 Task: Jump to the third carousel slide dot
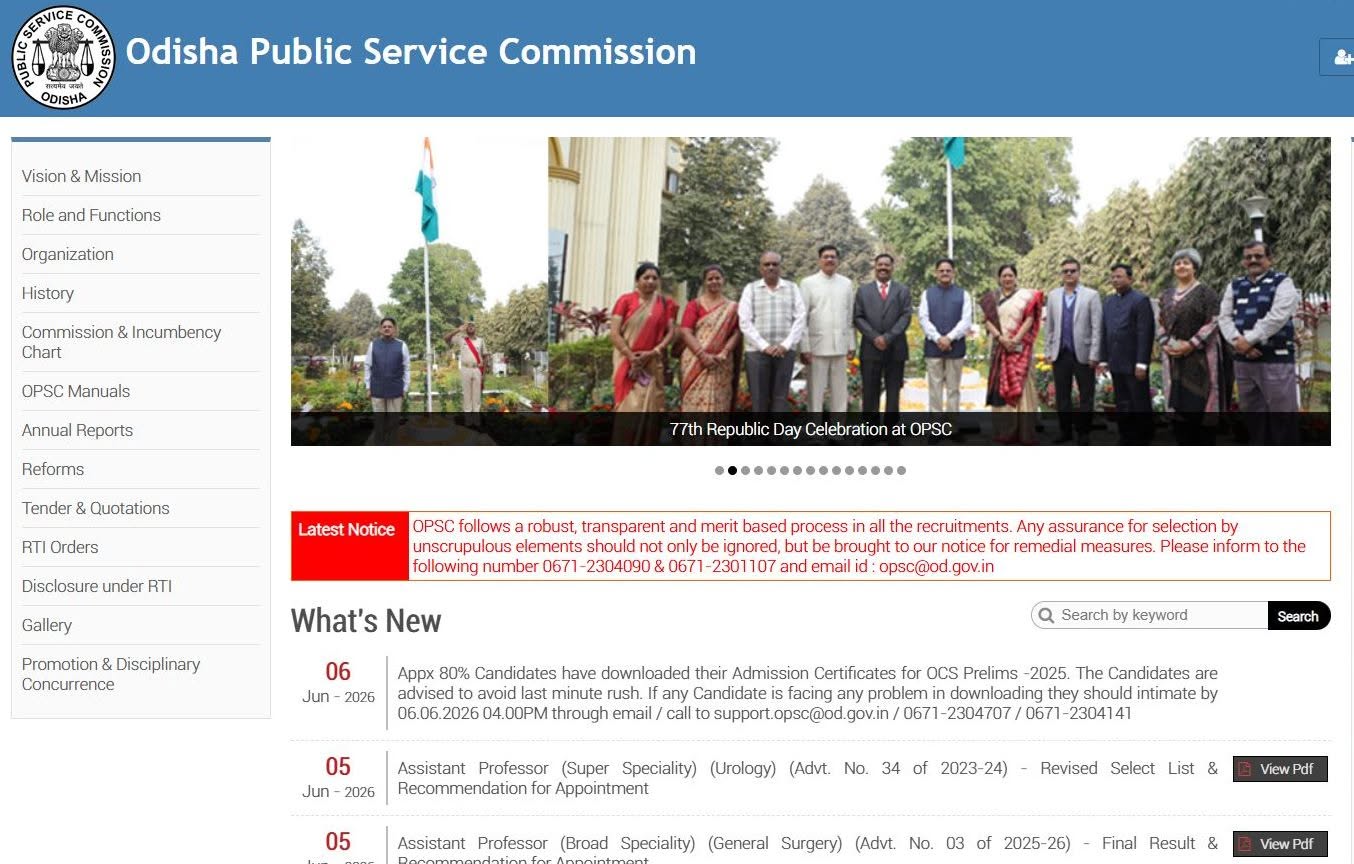click(x=745, y=470)
